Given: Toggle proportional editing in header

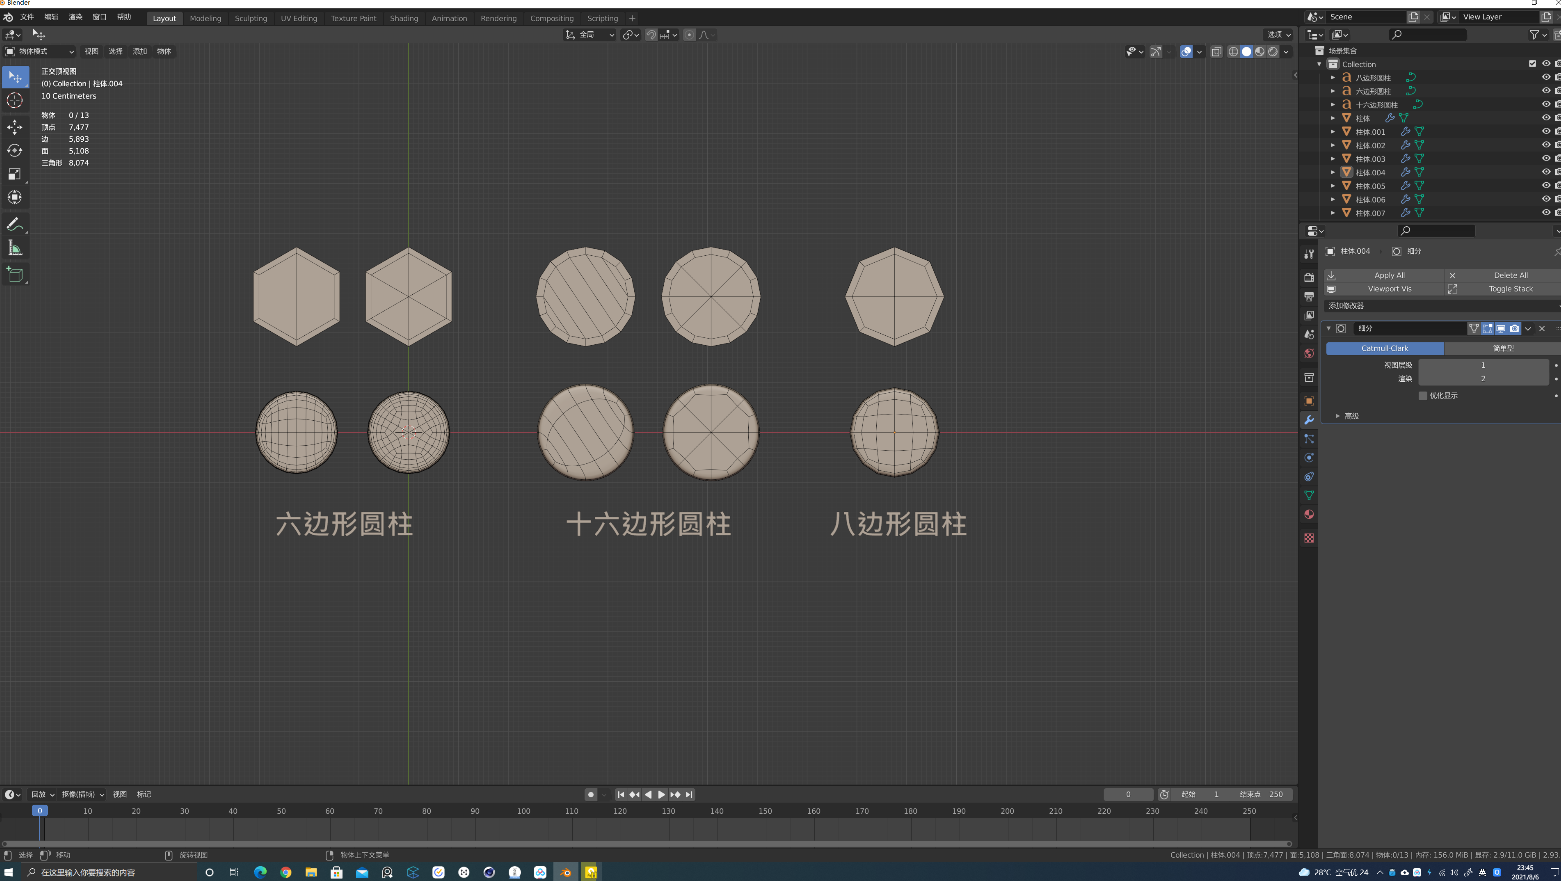Looking at the screenshot, I should click(x=689, y=35).
